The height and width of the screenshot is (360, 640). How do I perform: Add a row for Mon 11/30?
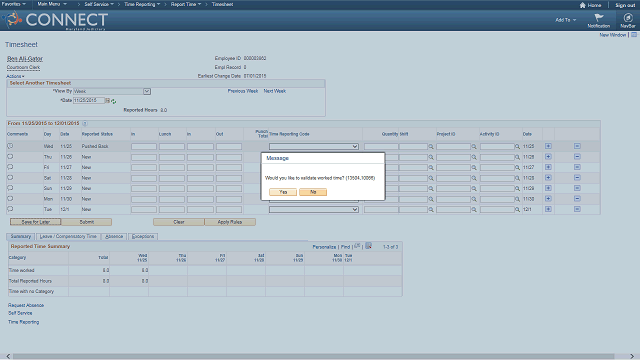click(548, 199)
